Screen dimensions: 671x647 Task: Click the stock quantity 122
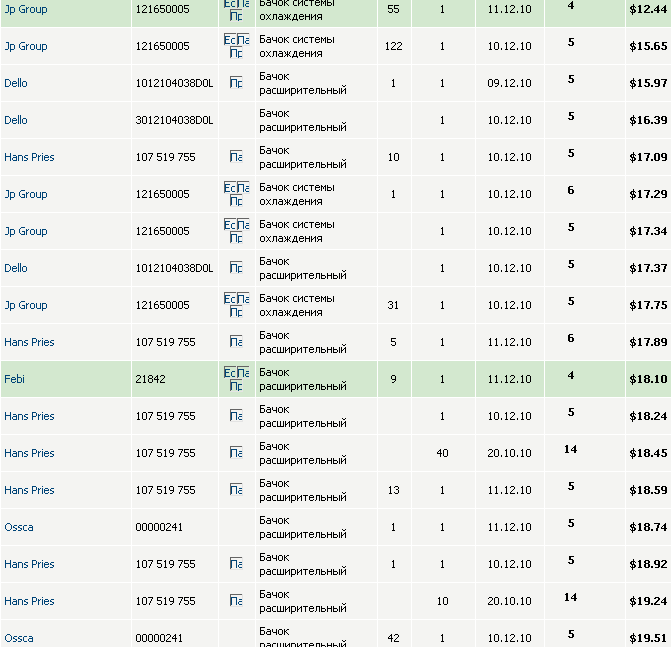click(x=393, y=46)
